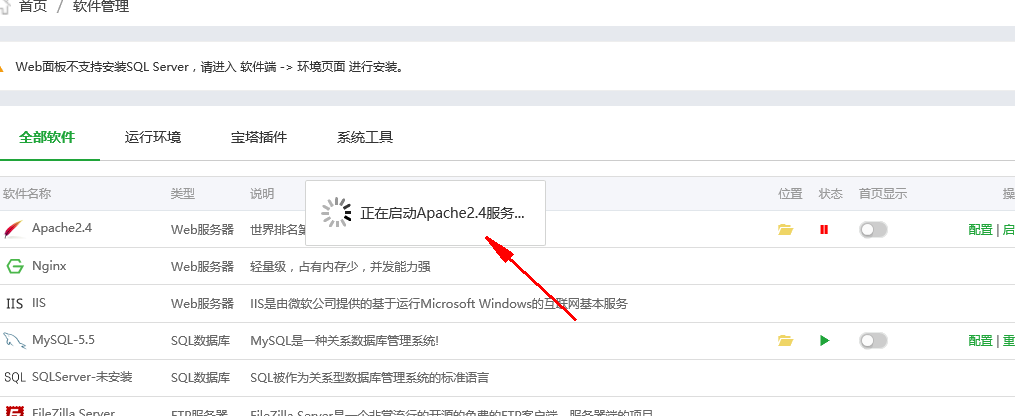Open 配置 link for Apache2.4

[x=981, y=230]
